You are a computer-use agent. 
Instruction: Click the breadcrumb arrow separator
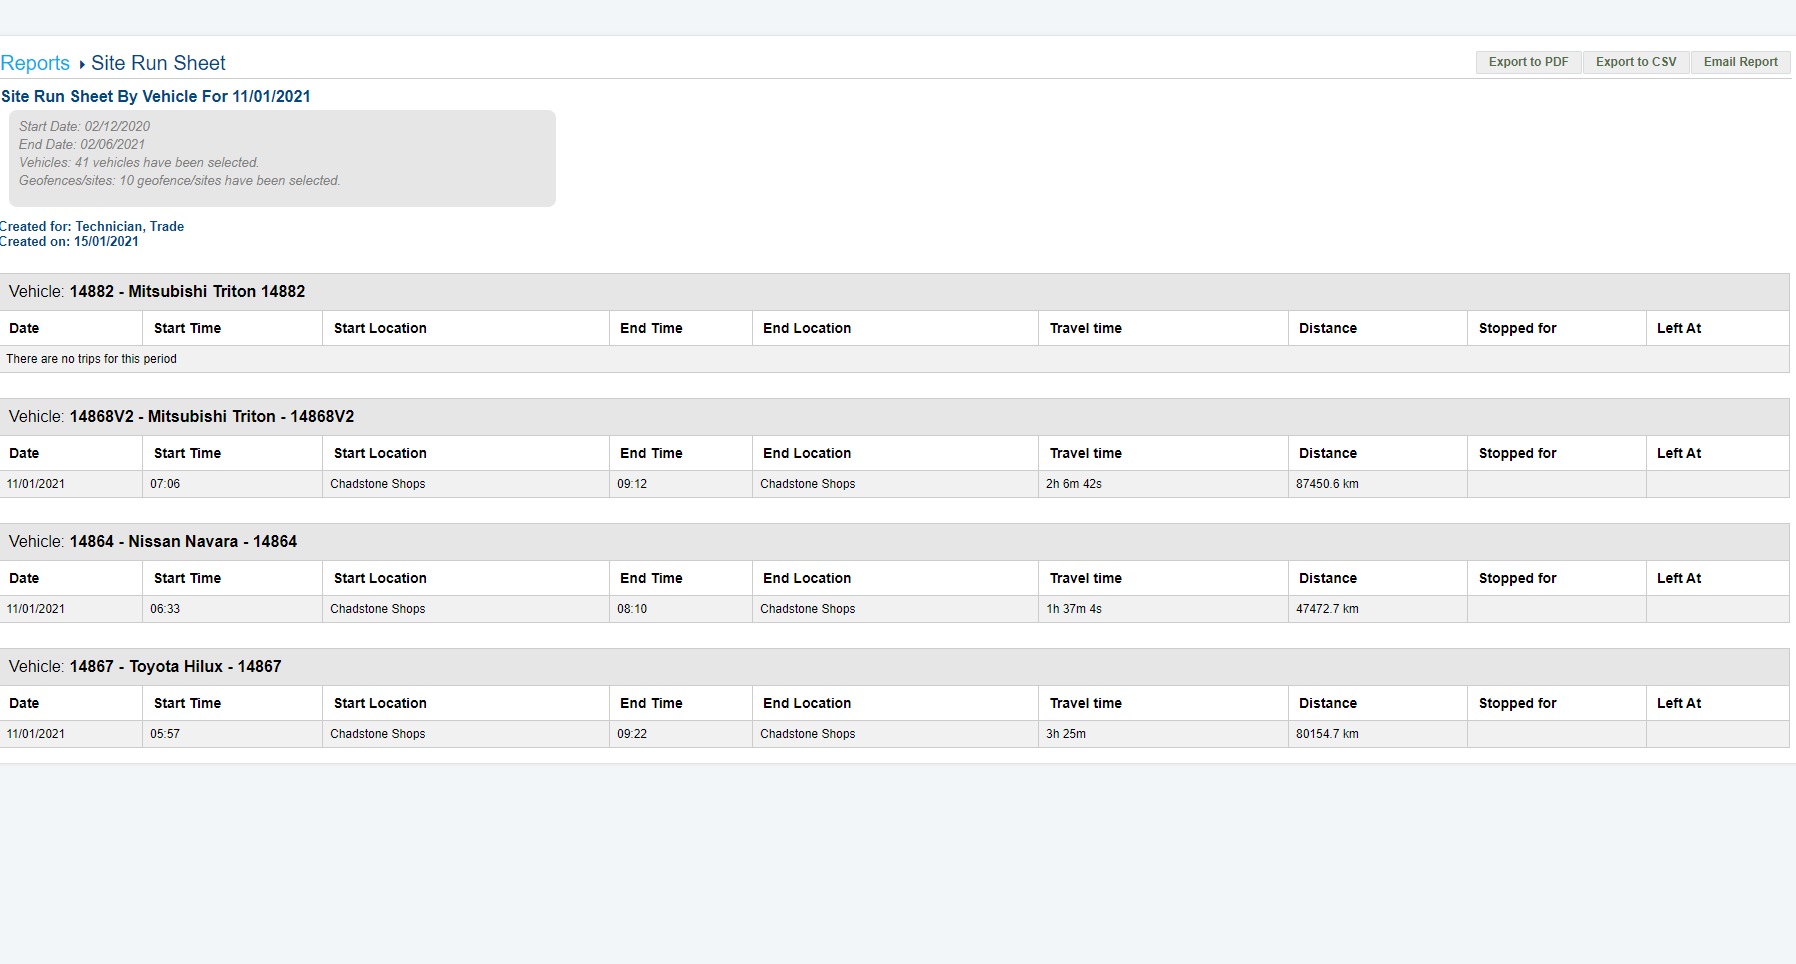[x=82, y=65]
